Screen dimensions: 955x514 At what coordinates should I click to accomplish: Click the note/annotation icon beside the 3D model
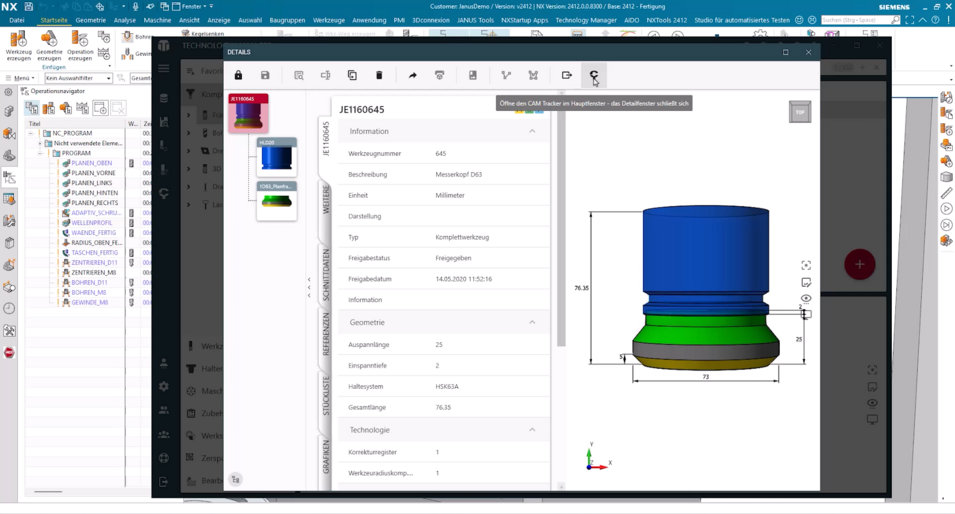806,282
